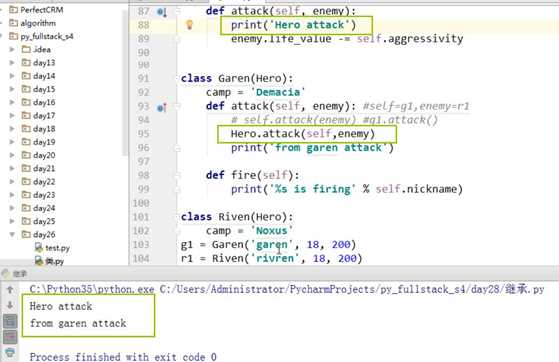This screenshot has width=559, height=362.
Task: Click the 'Demacia' string on line 92
Action: 277,92
